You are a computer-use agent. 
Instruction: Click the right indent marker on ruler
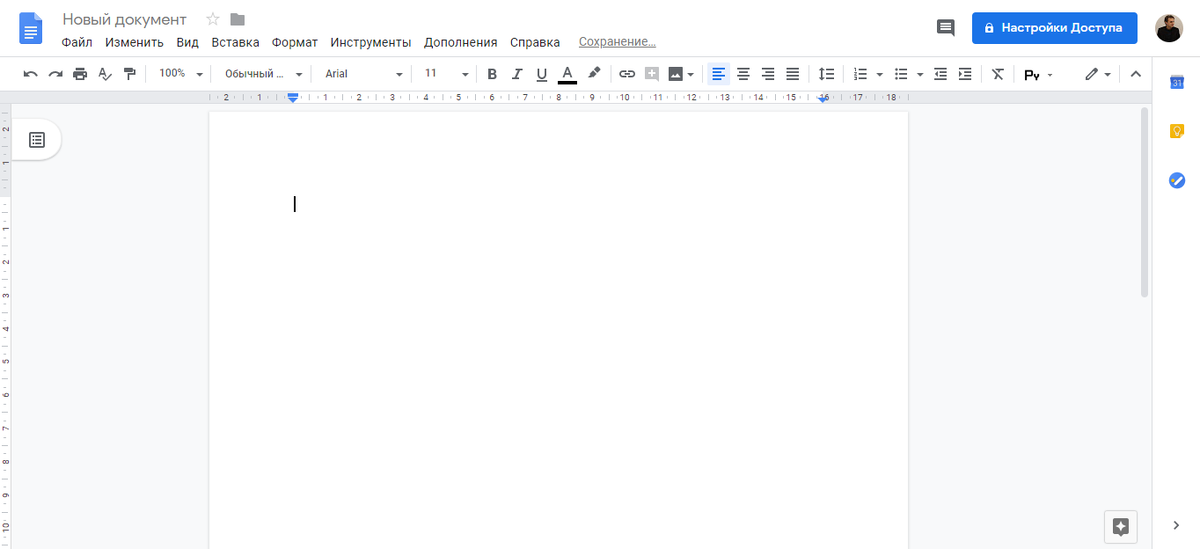click(823, 98)
